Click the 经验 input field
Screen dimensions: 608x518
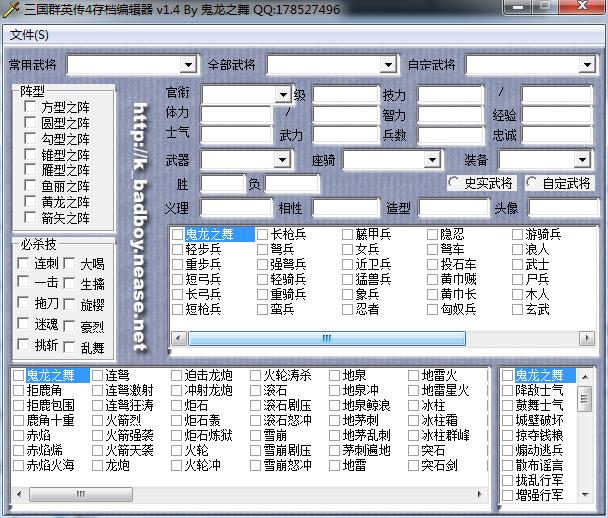tap(557, 115)
